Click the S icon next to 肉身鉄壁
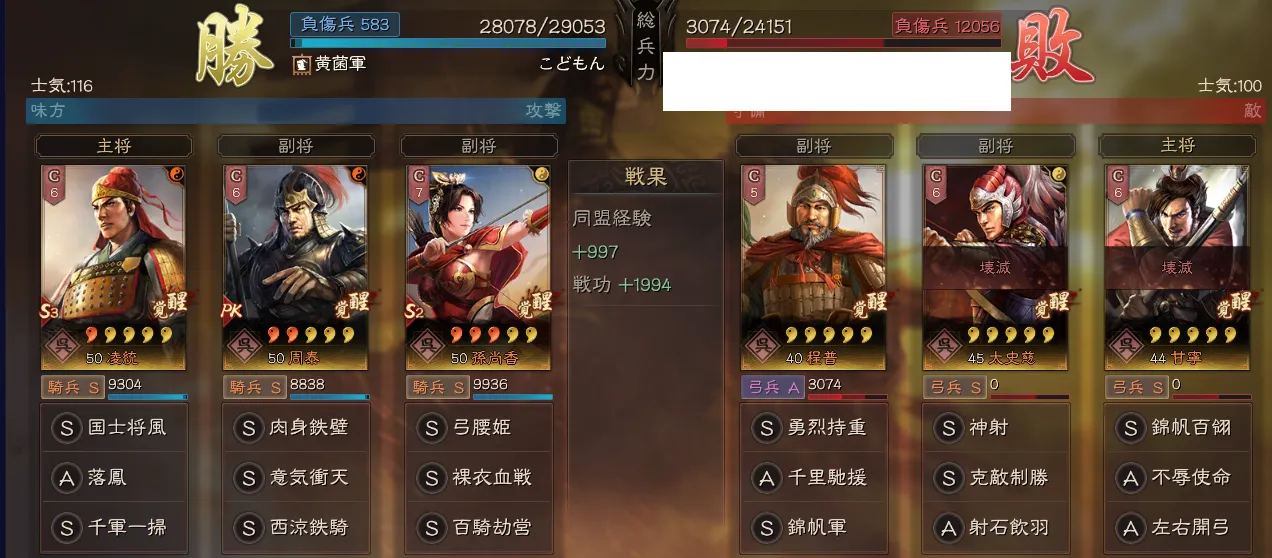 pyautogui.click(x=247, y=428)
